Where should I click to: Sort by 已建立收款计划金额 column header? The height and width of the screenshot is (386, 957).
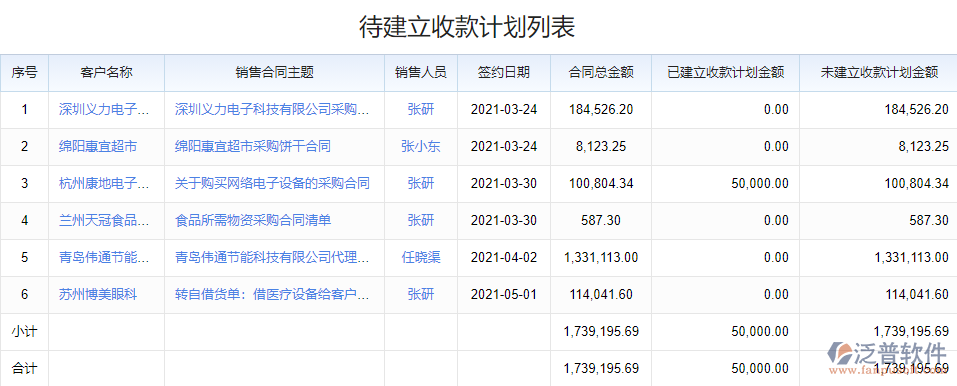726,73
